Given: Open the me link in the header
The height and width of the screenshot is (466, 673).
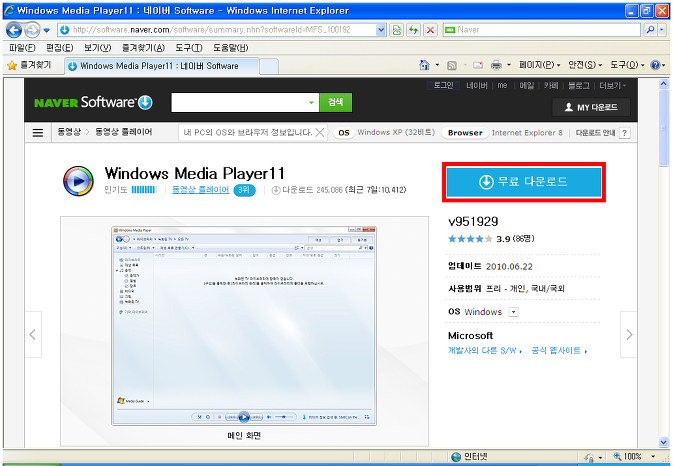Looking at the screenshot, I should pyautogui.click(x=502, y=86).
